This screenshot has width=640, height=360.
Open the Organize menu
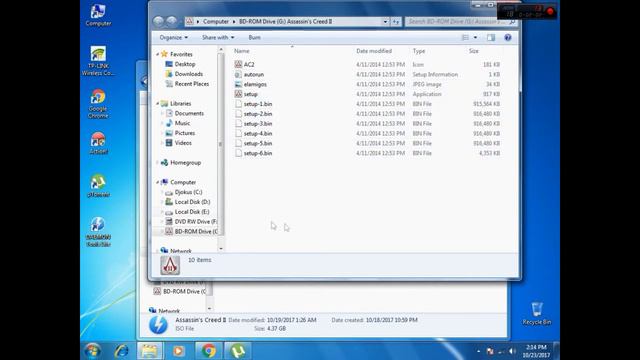coord(173,37)
